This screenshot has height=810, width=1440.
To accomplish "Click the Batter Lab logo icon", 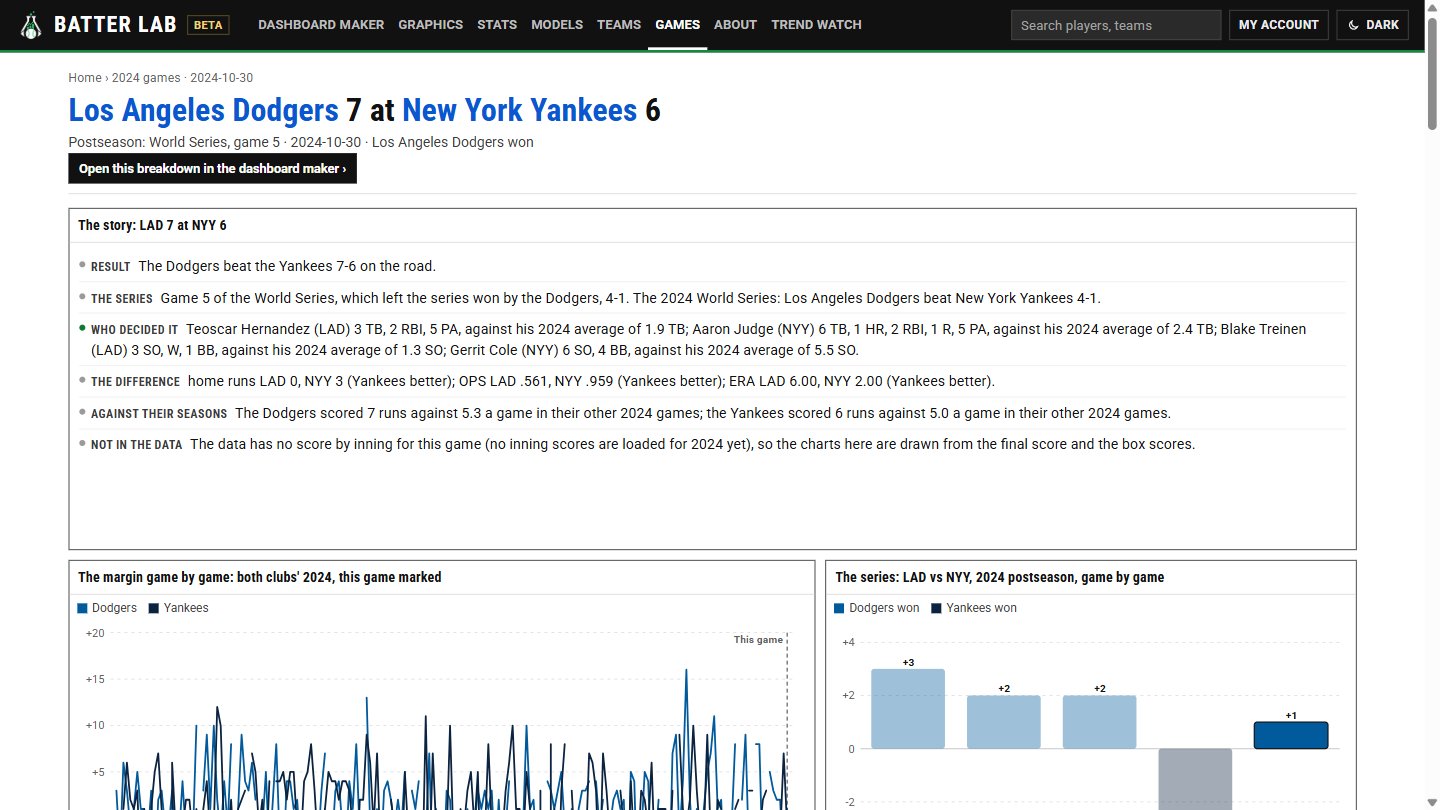I will (x=32, y=25).
